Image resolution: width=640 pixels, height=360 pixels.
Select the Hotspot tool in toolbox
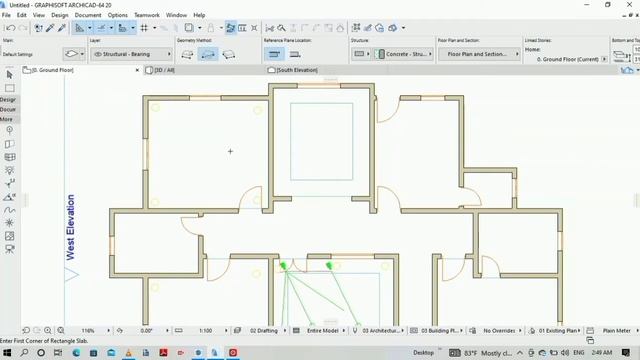pyautogui.click(x=9, y=223)
